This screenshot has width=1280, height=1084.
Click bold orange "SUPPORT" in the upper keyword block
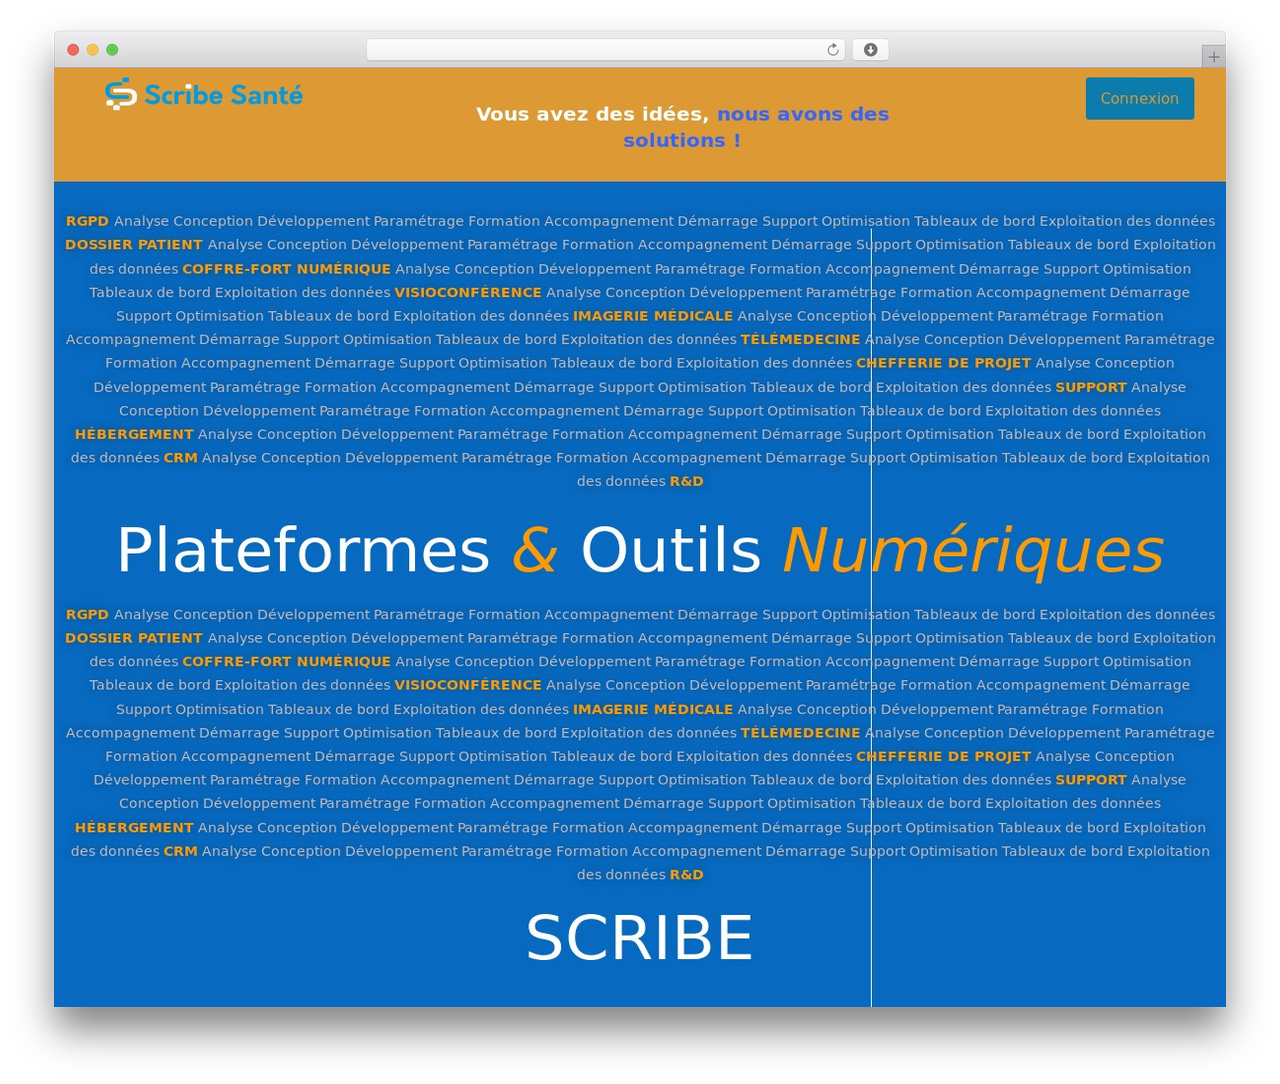(x=1091, y=387)
